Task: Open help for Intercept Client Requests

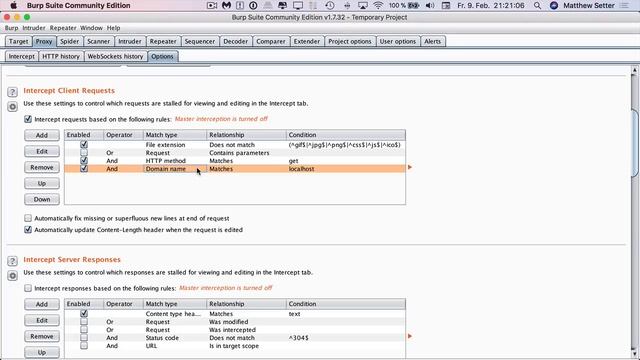Action: [12, 92]
